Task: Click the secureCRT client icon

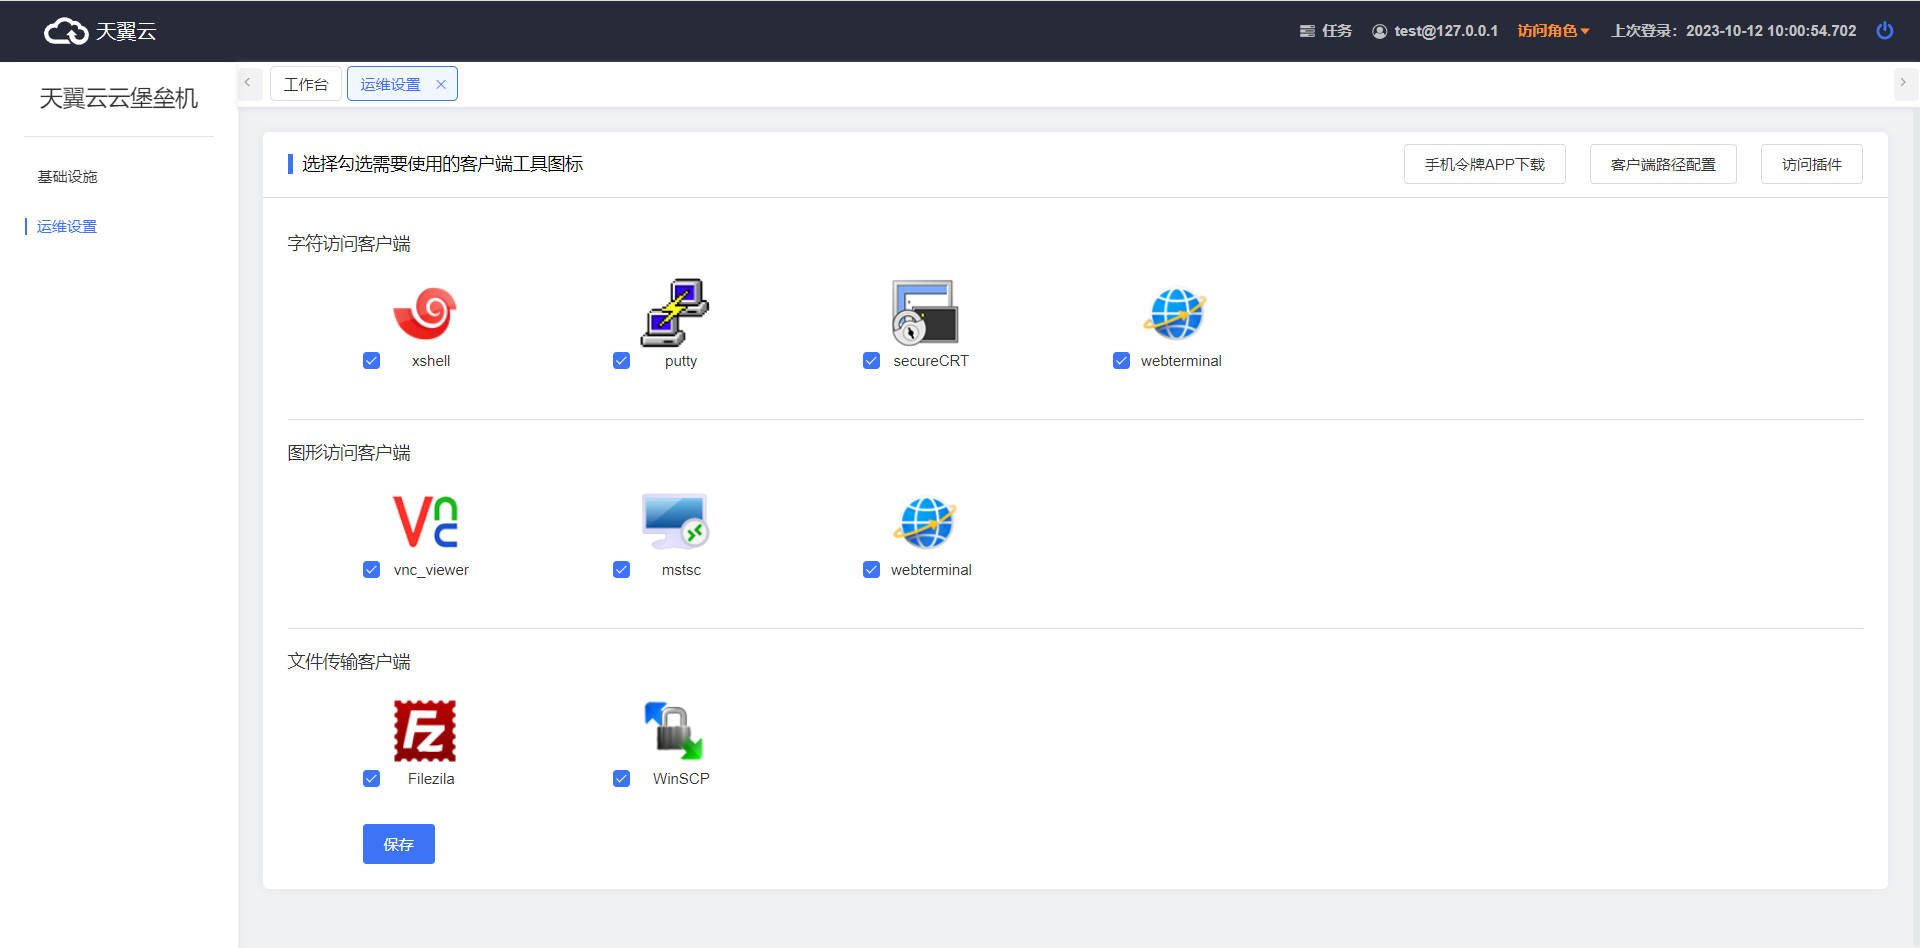Action: tap(925, 313)
